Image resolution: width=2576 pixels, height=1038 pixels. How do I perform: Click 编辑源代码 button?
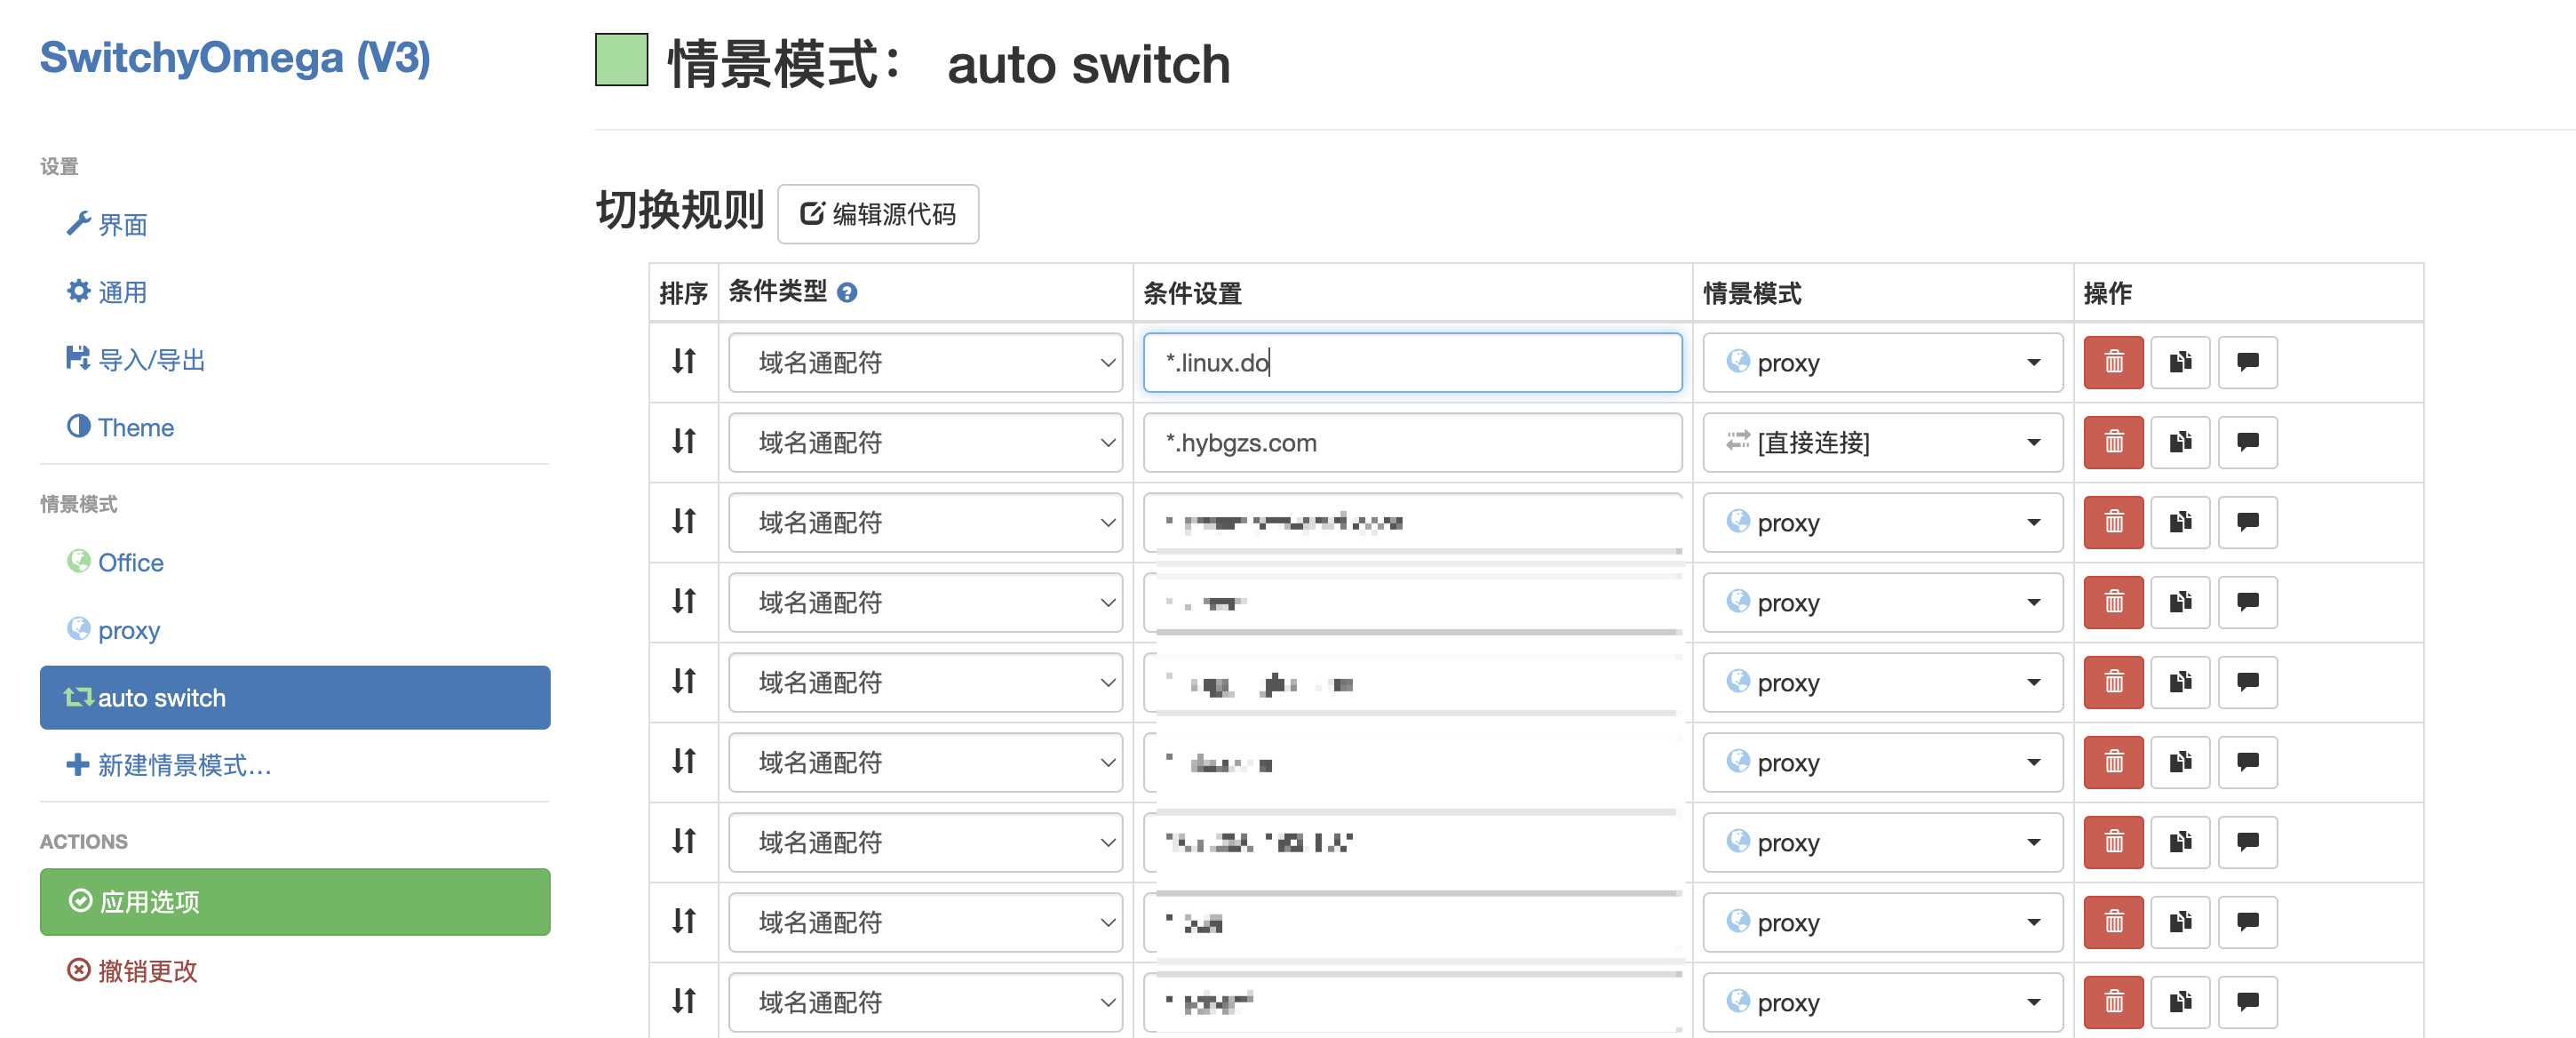pyautogui.click(x=878, y=213)
